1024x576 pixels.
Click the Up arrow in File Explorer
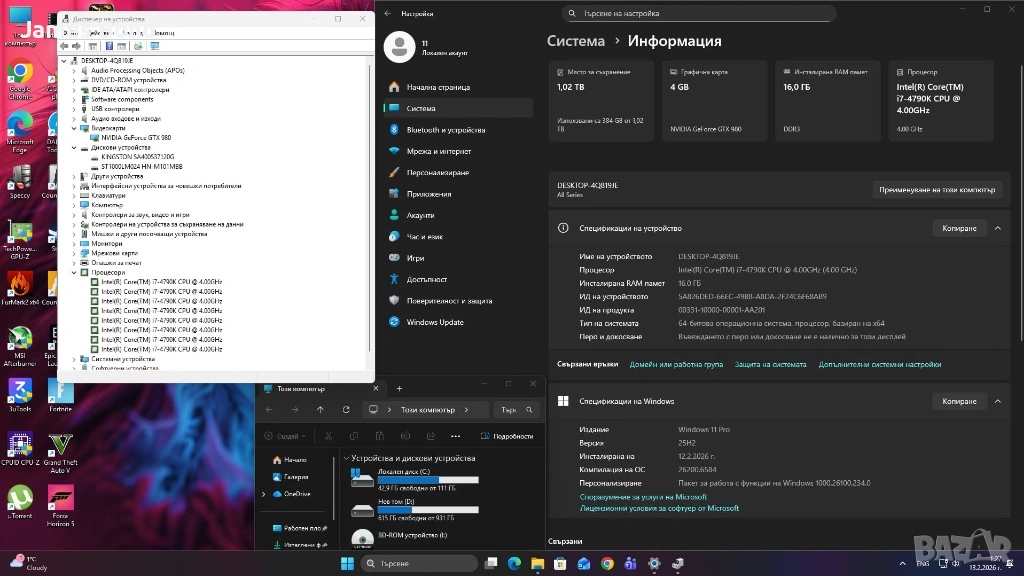coord(320,410)
